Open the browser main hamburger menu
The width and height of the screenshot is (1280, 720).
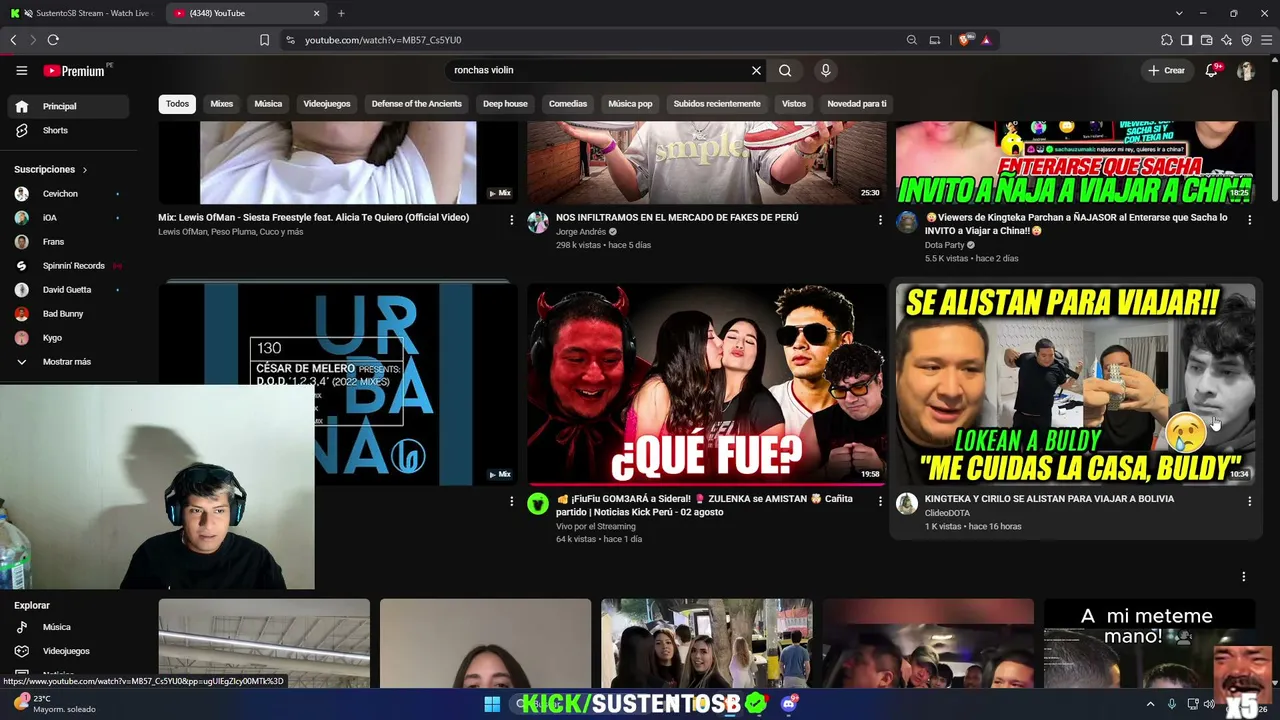click(1266, 40)
